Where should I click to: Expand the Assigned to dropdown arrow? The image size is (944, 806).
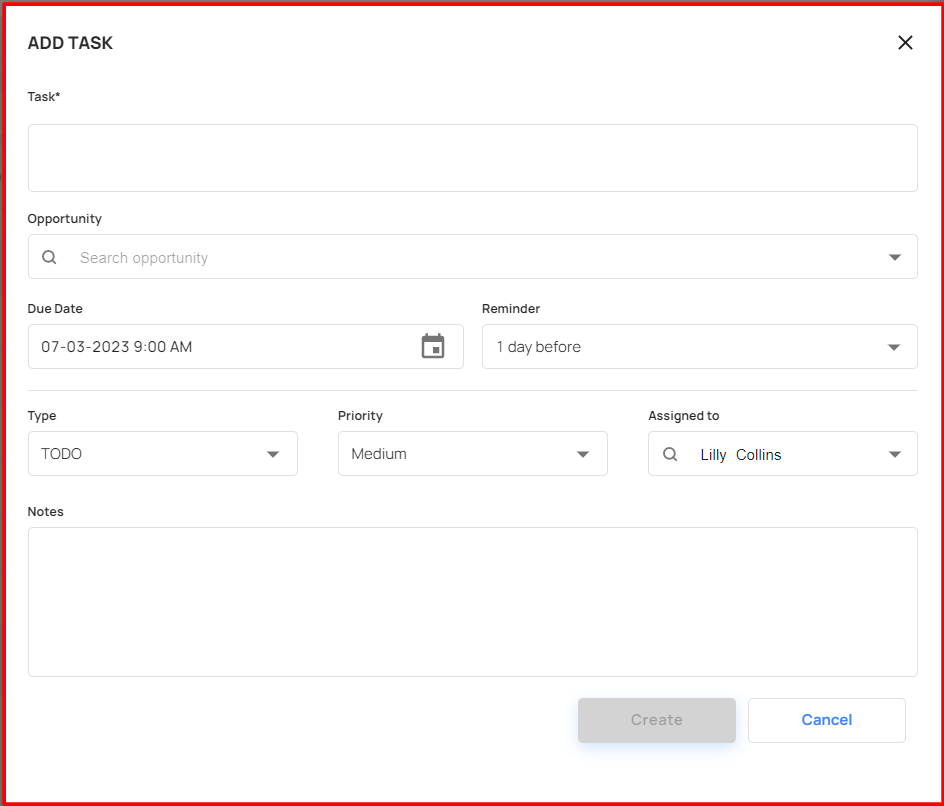[x=895, y=454]
